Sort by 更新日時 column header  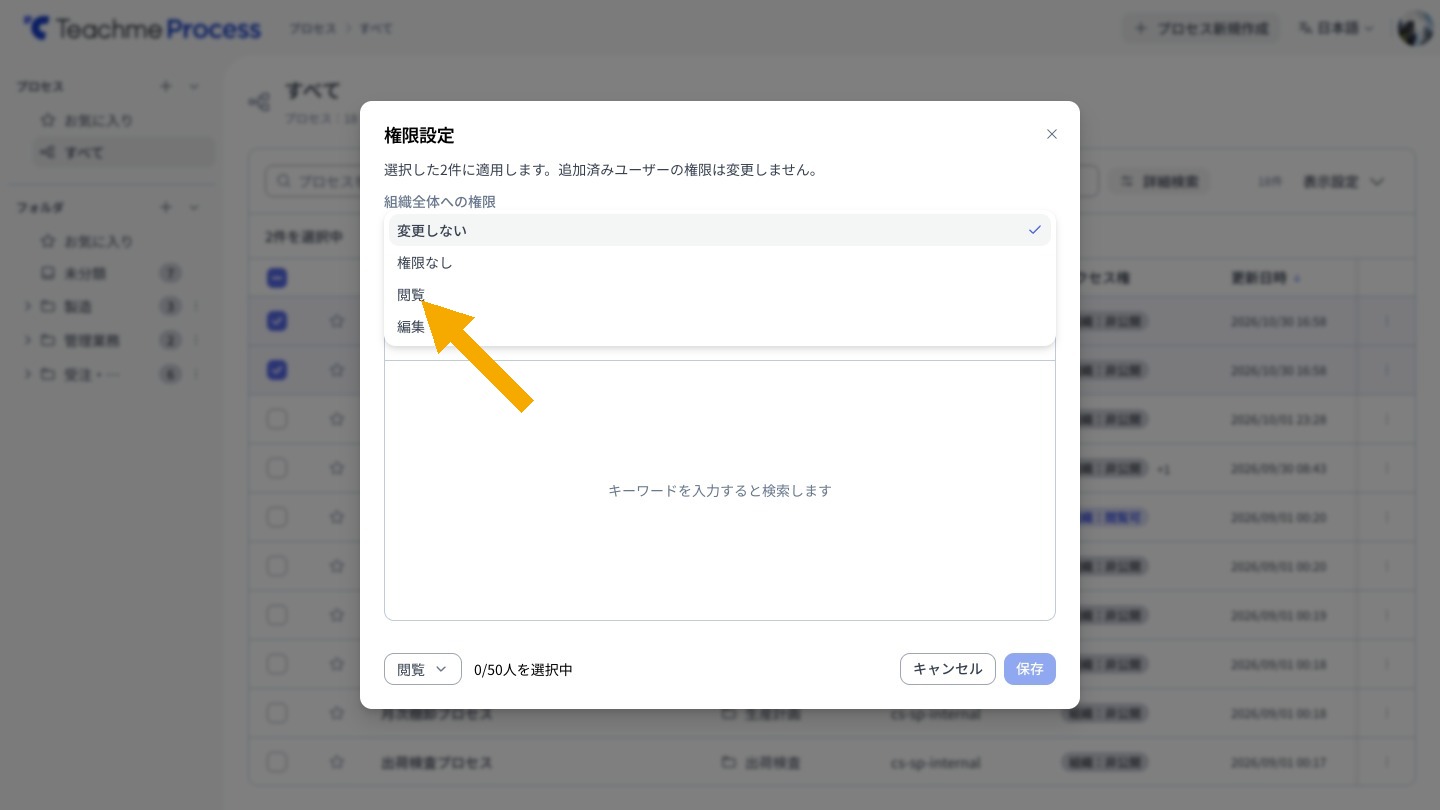[1265, 278]
